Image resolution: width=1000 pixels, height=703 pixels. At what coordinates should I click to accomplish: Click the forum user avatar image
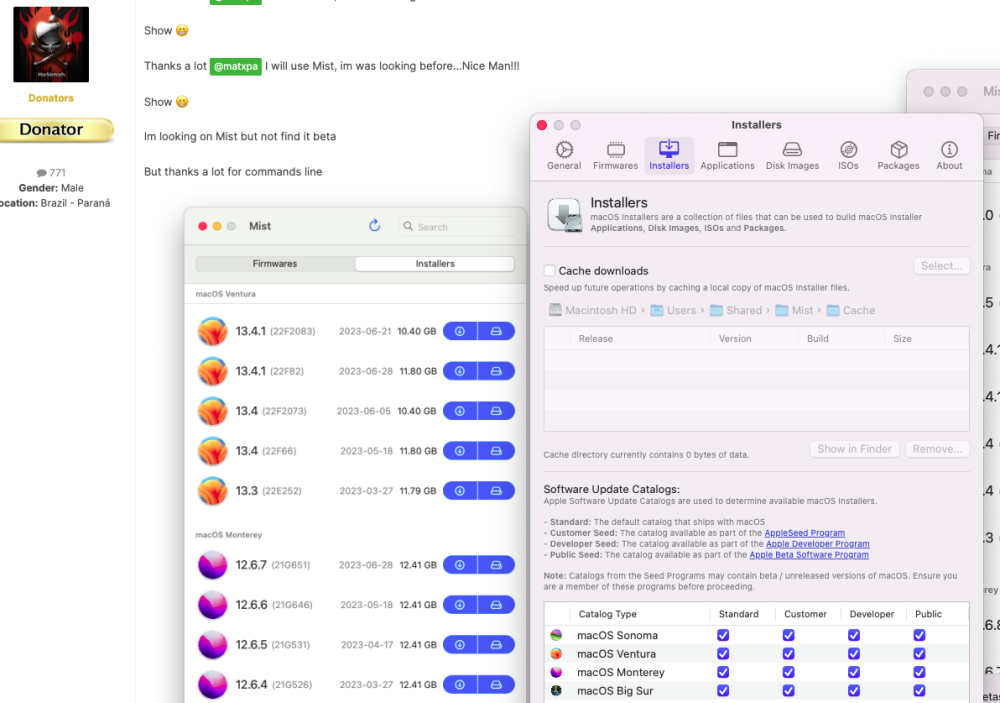click(51, 45)
